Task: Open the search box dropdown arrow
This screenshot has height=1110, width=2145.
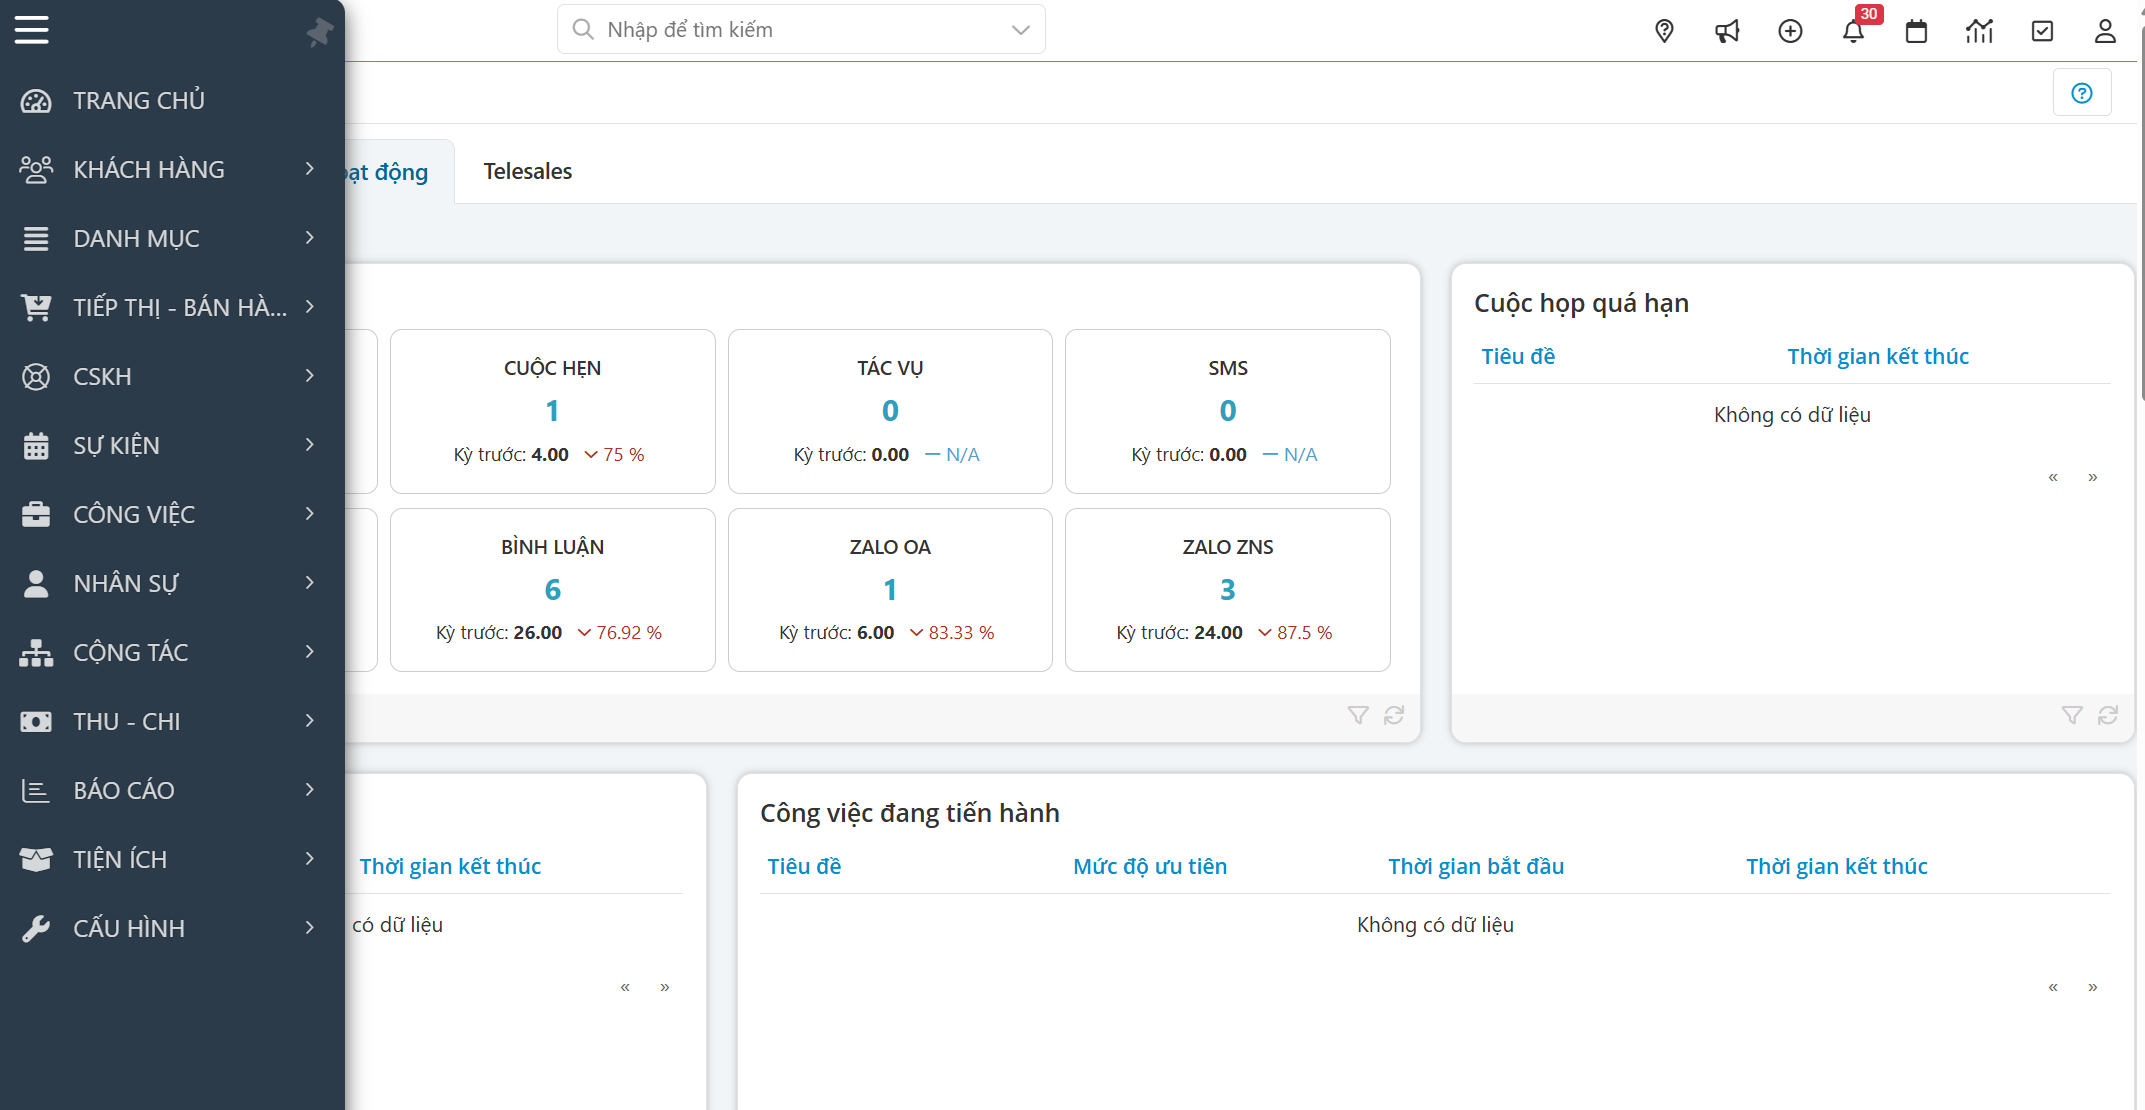Action: point(1020,30)
